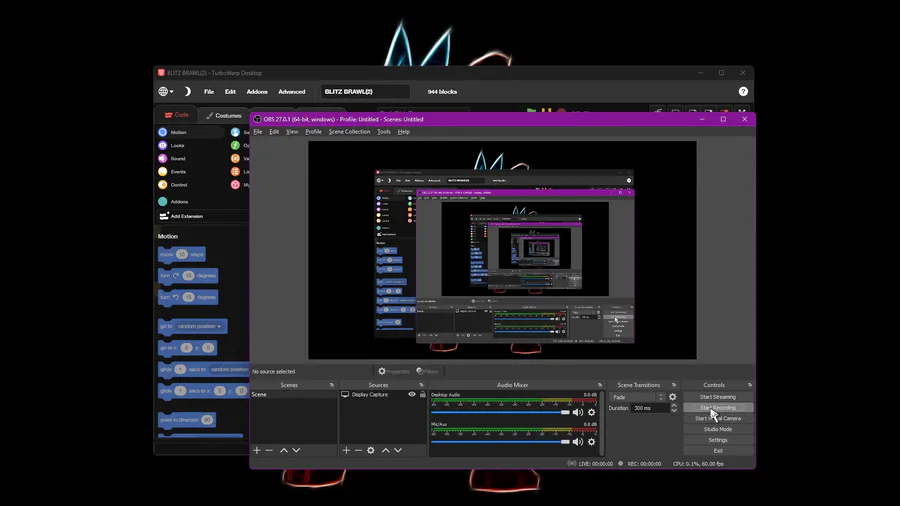Remove selected scene with minus icon
The image size is (900, 506).
coord(269,450)
